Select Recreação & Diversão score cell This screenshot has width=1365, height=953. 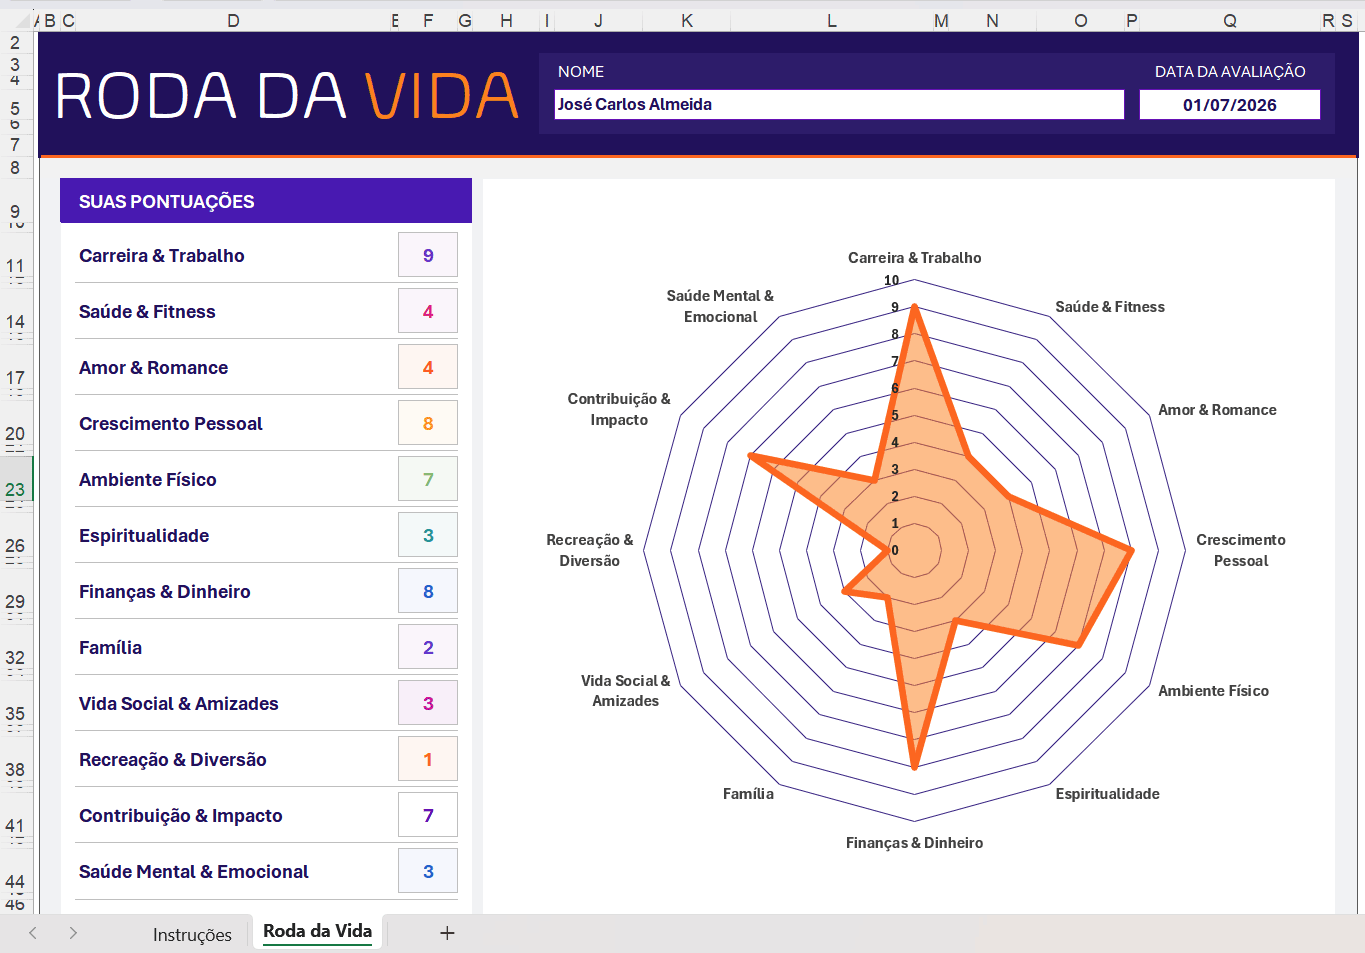pyautogui.click(x=428, y=759)
